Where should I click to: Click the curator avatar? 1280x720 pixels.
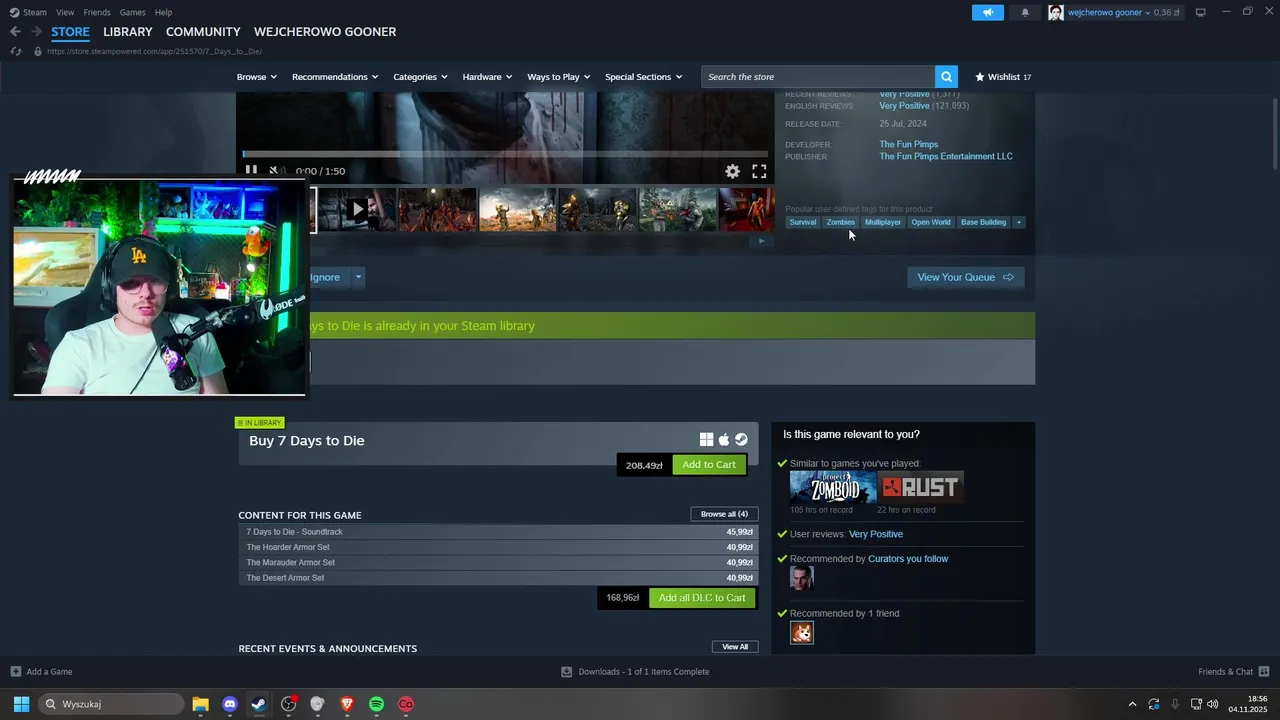point(802,578)
